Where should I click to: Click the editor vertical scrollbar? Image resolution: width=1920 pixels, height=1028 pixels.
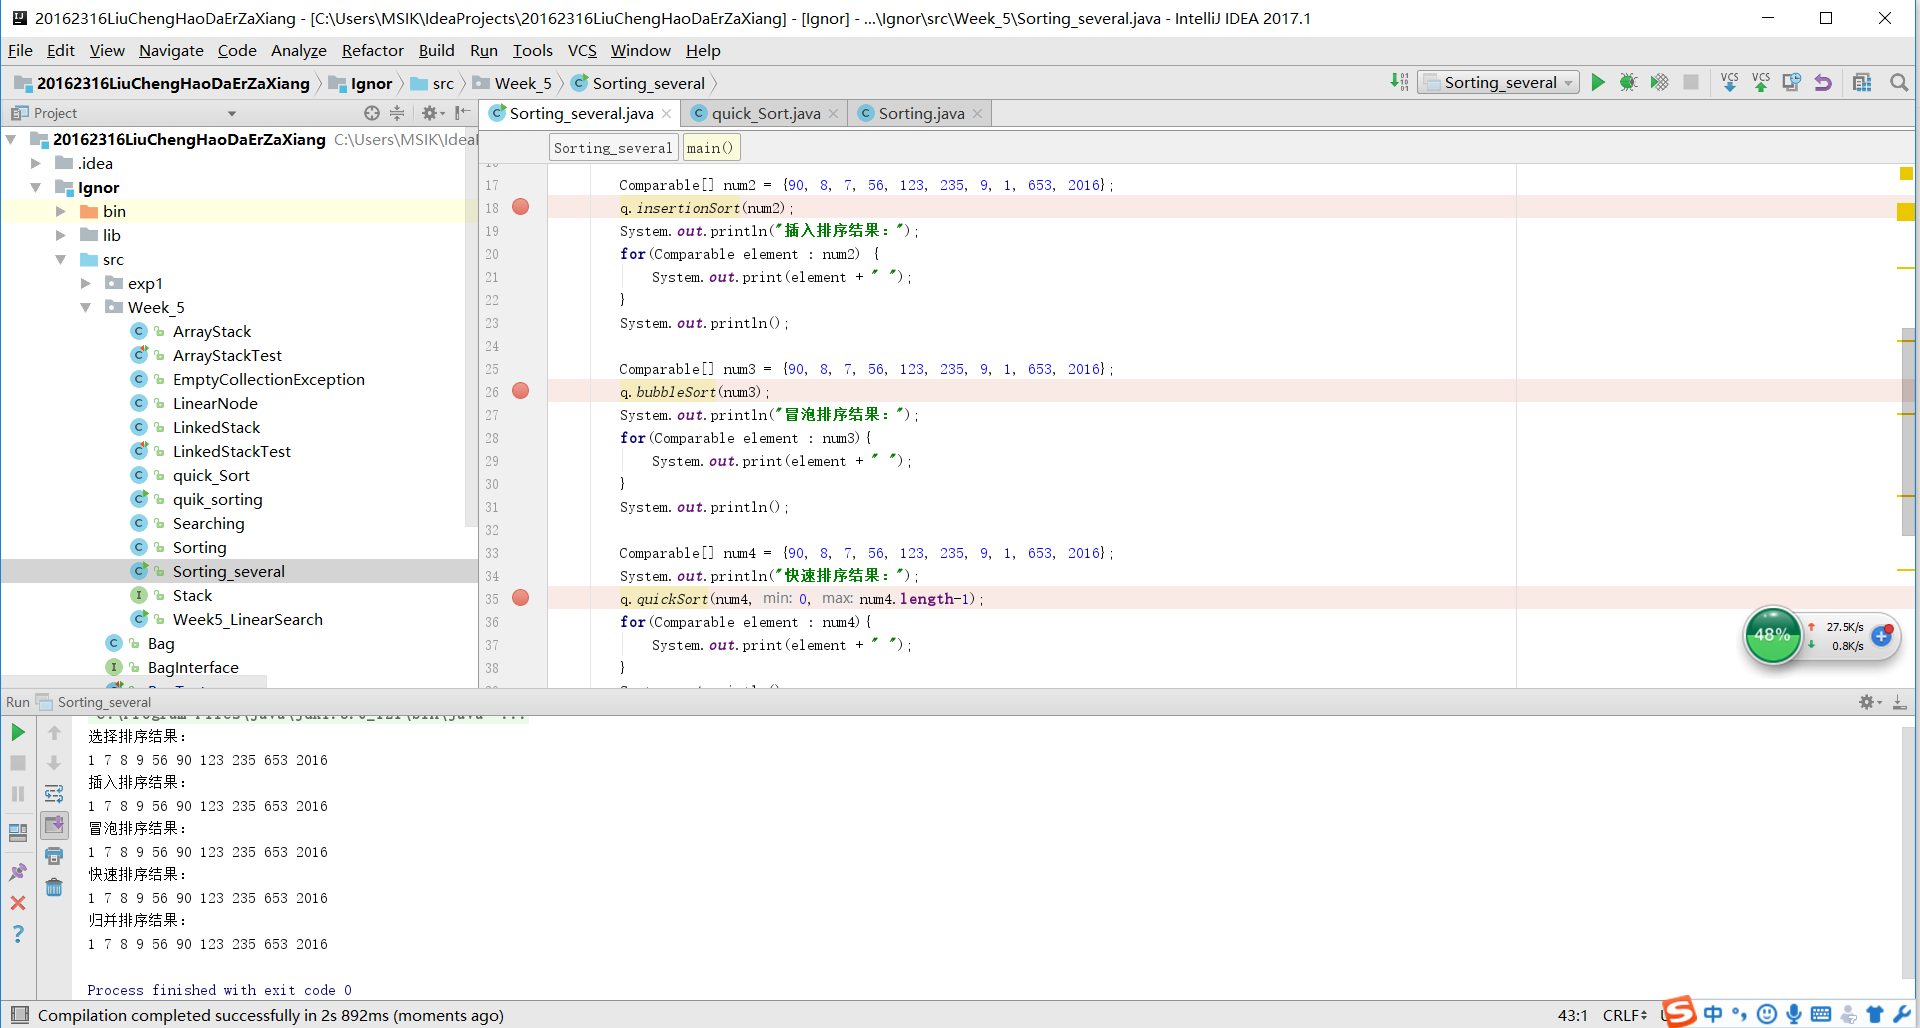(x=1910, y=430)
